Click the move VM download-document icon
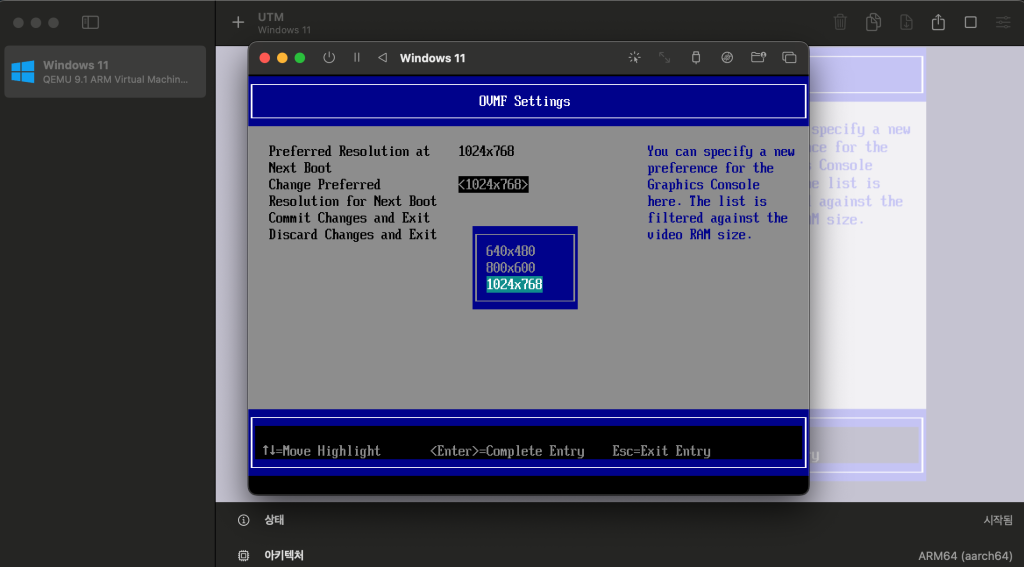1024x567 pixels. click(x=906, y=22)
